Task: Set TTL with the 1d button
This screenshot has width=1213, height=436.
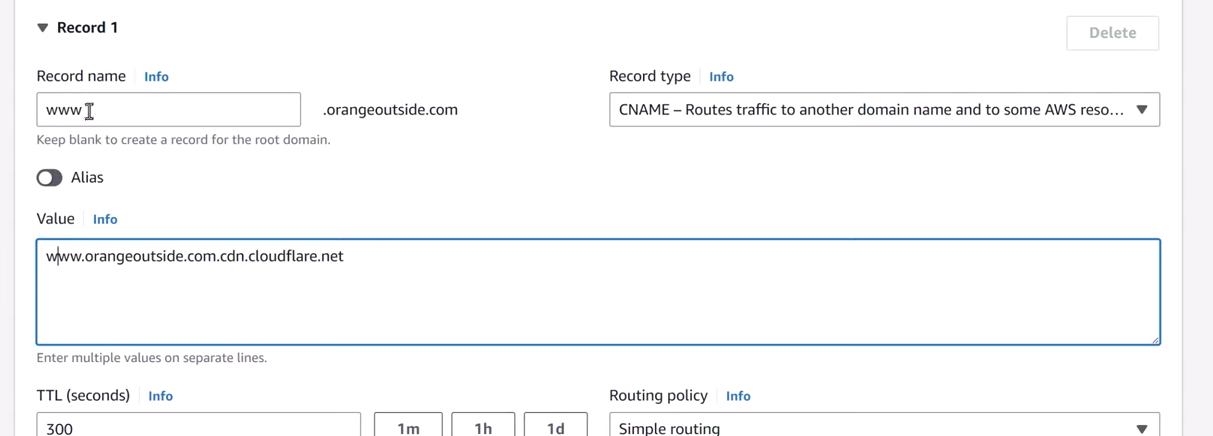Action: [x=555, y=426]
